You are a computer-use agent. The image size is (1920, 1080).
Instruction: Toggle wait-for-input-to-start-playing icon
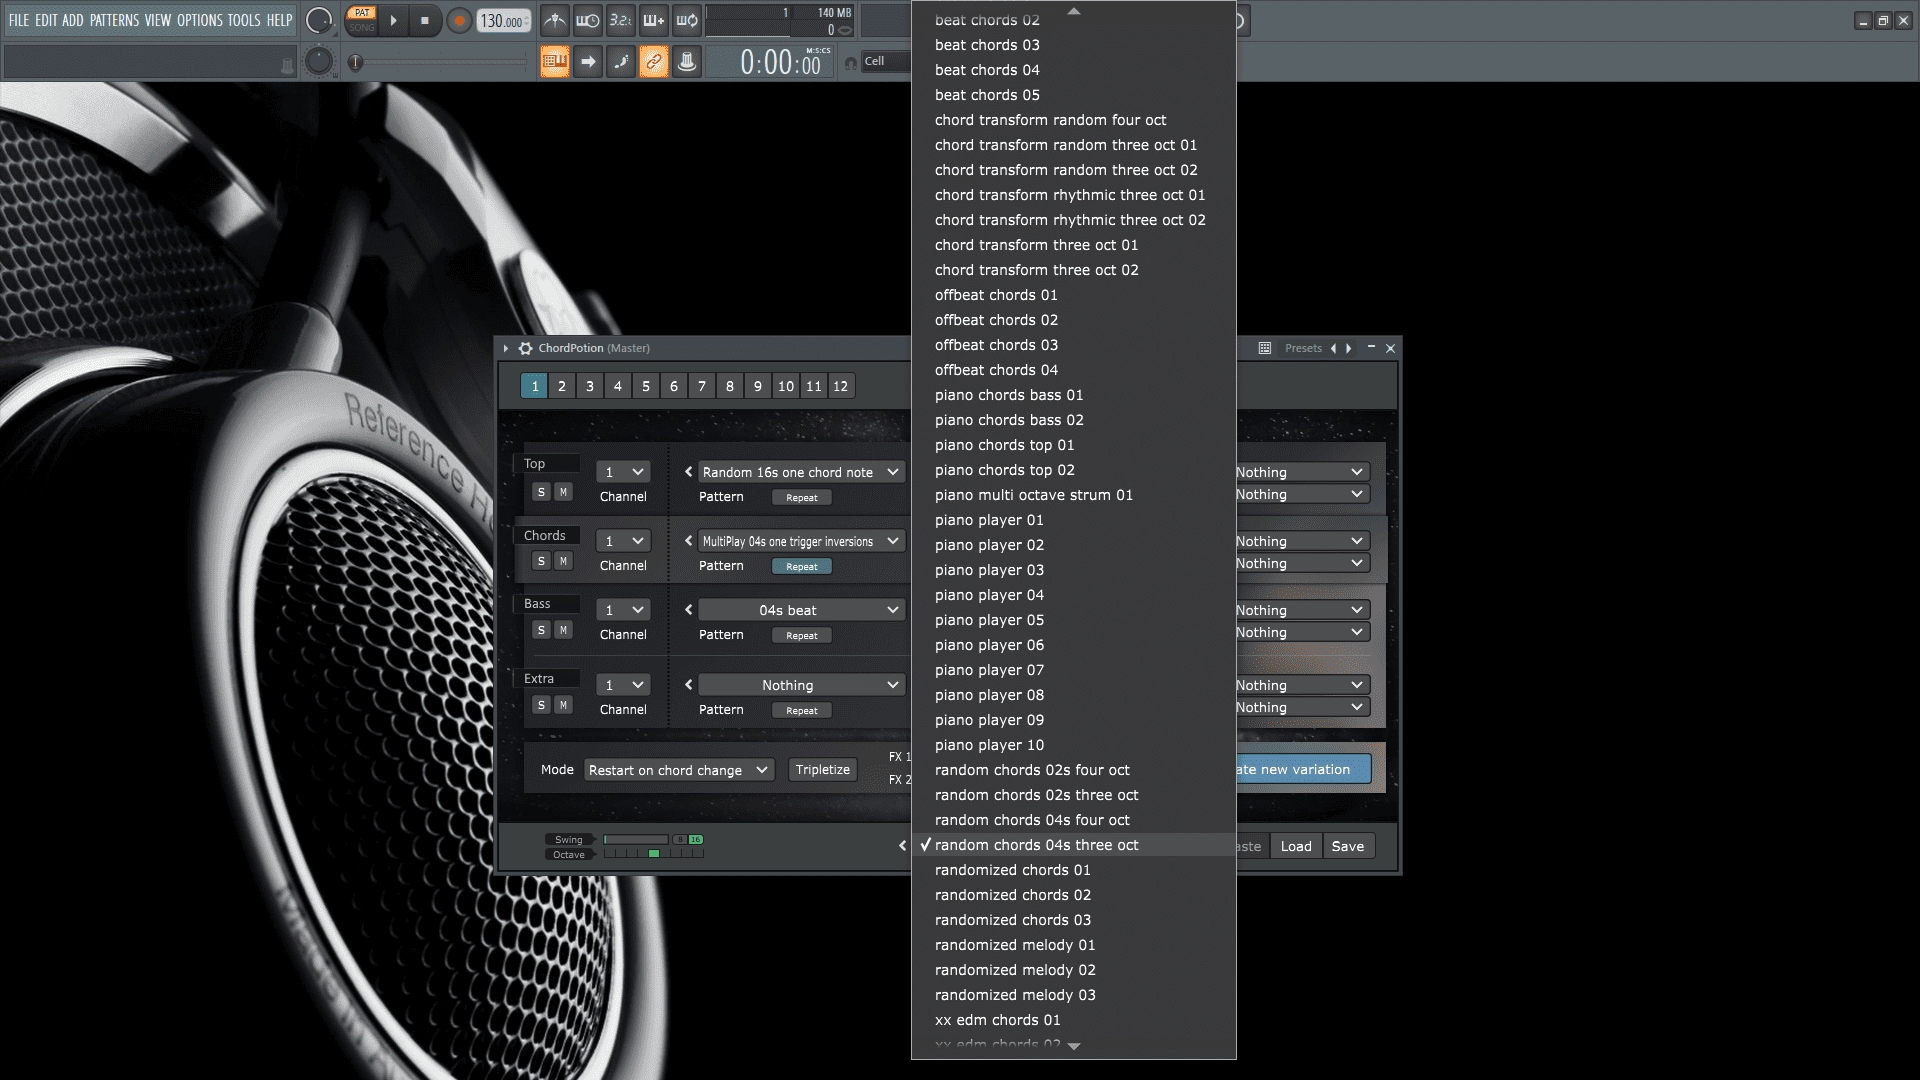point(588,20)
